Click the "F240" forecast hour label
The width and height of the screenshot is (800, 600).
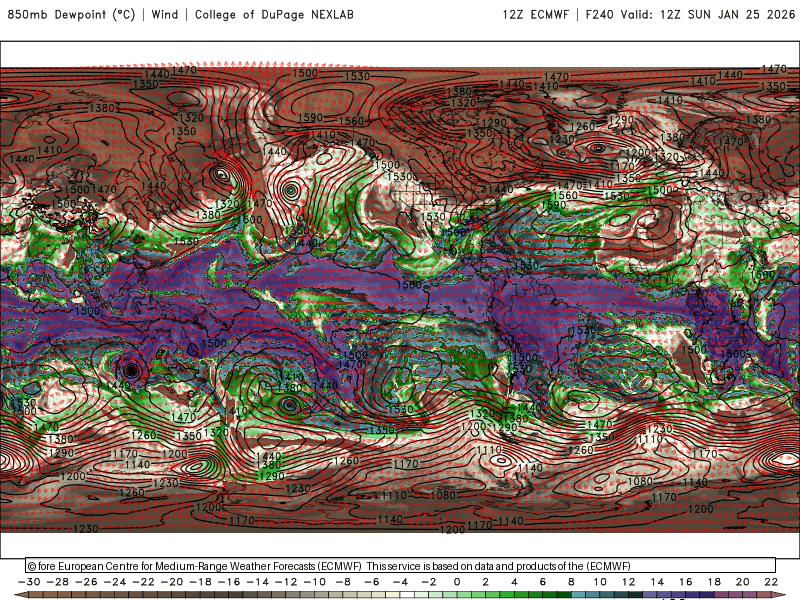click(x=599, y=15)
